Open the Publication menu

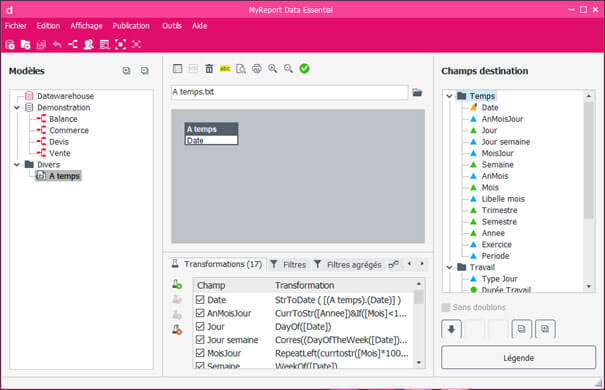click(131, 26)
